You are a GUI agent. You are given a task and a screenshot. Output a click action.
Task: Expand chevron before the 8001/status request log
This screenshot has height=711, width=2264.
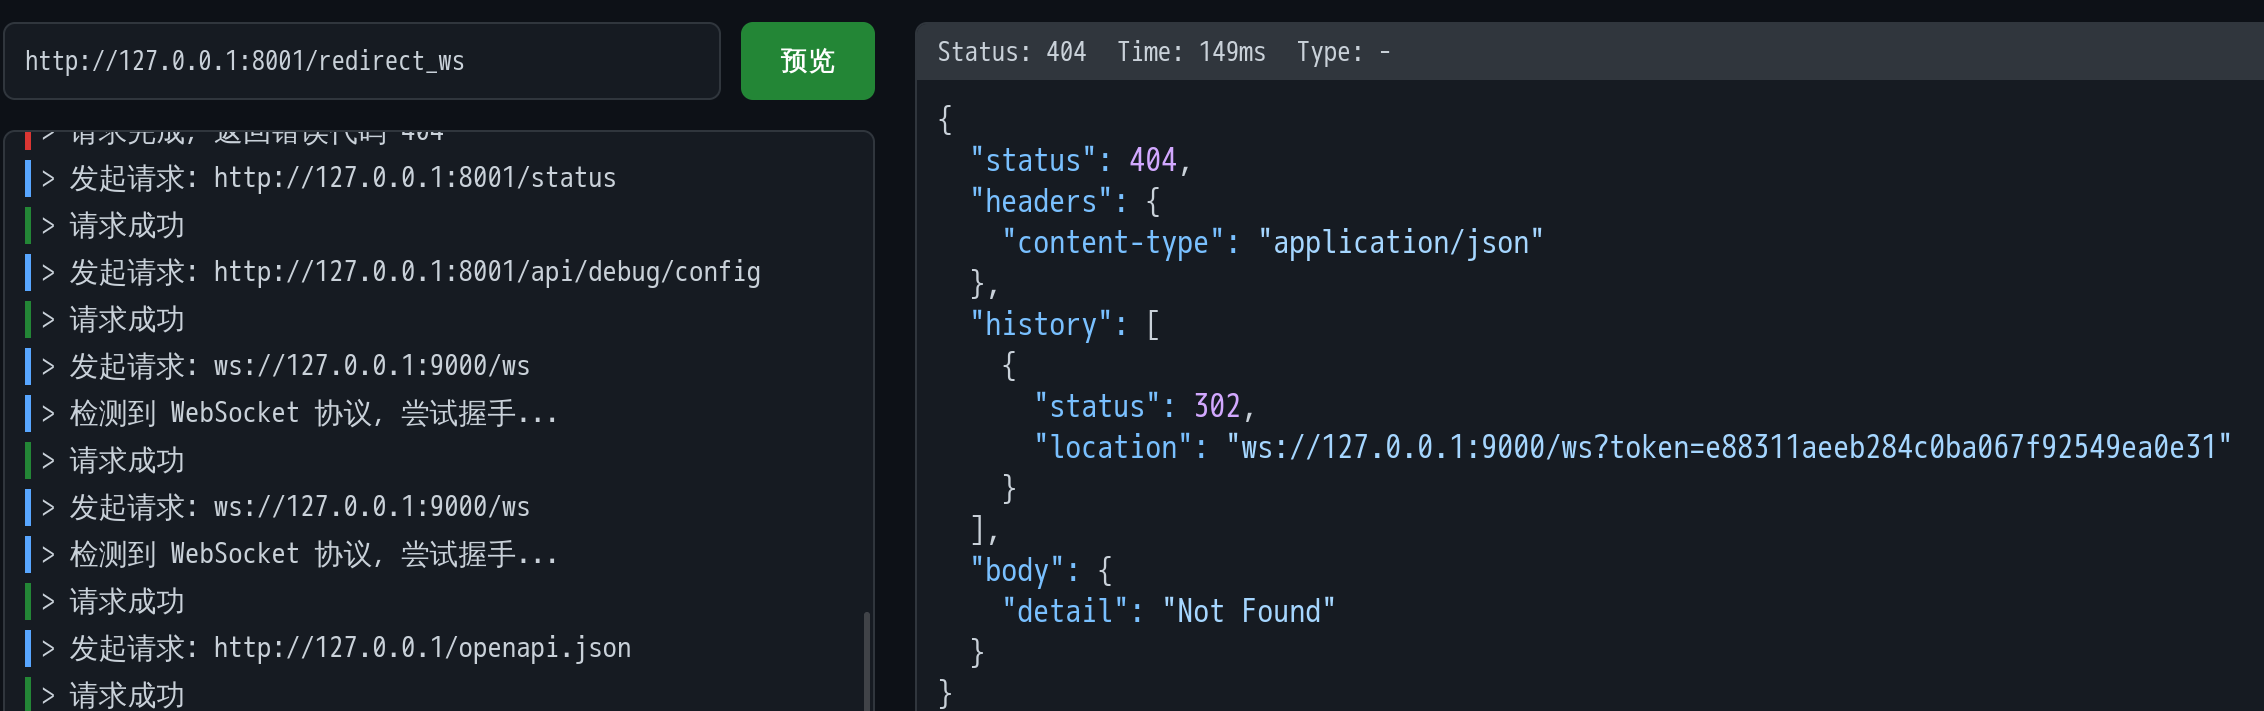point(48,178)
